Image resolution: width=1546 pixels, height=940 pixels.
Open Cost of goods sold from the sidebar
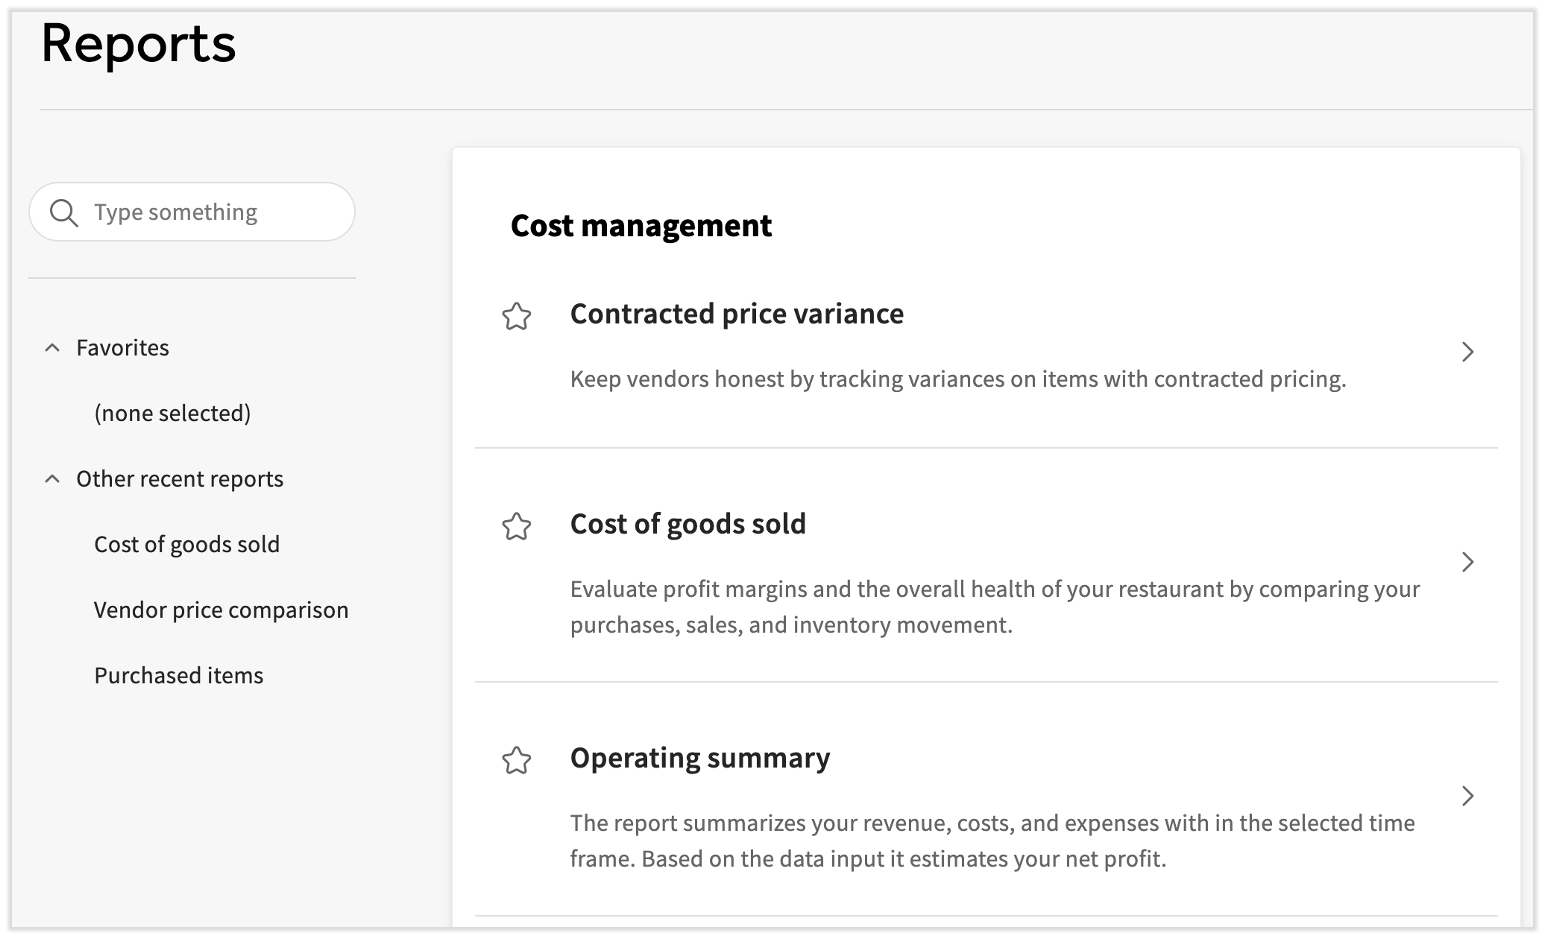186,544
